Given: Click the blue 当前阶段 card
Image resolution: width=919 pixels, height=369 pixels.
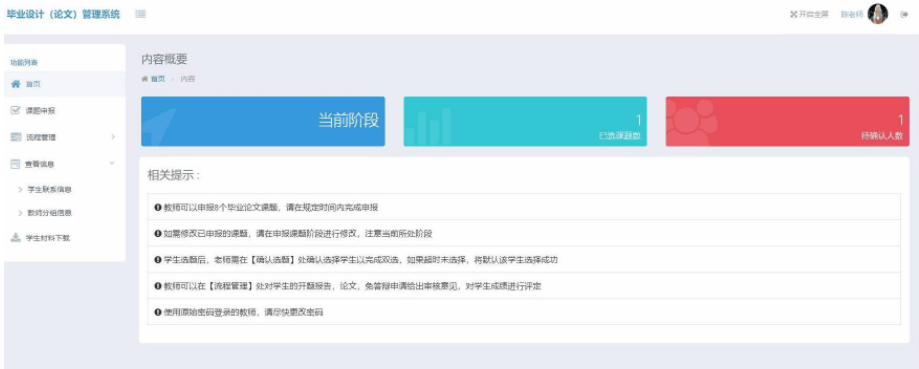Looking at the screenshot, I should click(263, 121).
